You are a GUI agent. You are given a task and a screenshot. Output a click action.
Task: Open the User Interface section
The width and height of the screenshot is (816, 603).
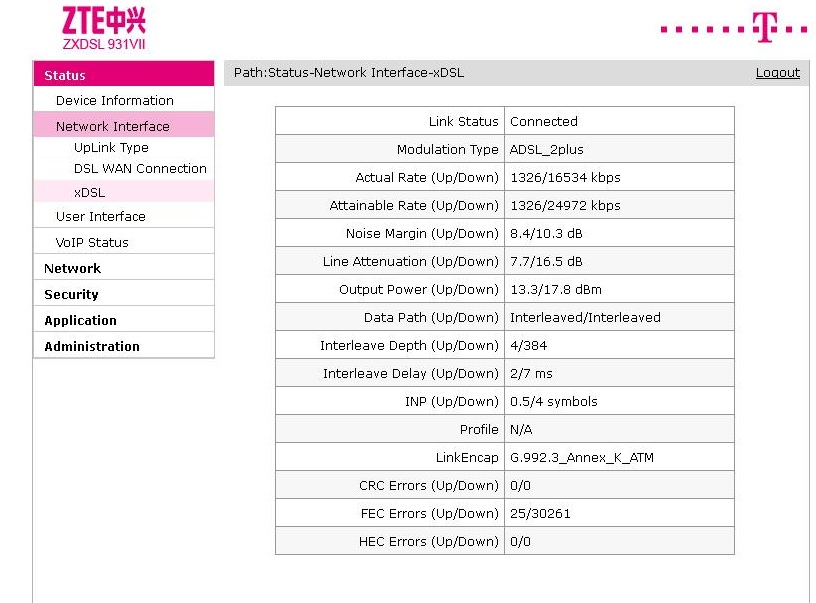coord(100,216)
